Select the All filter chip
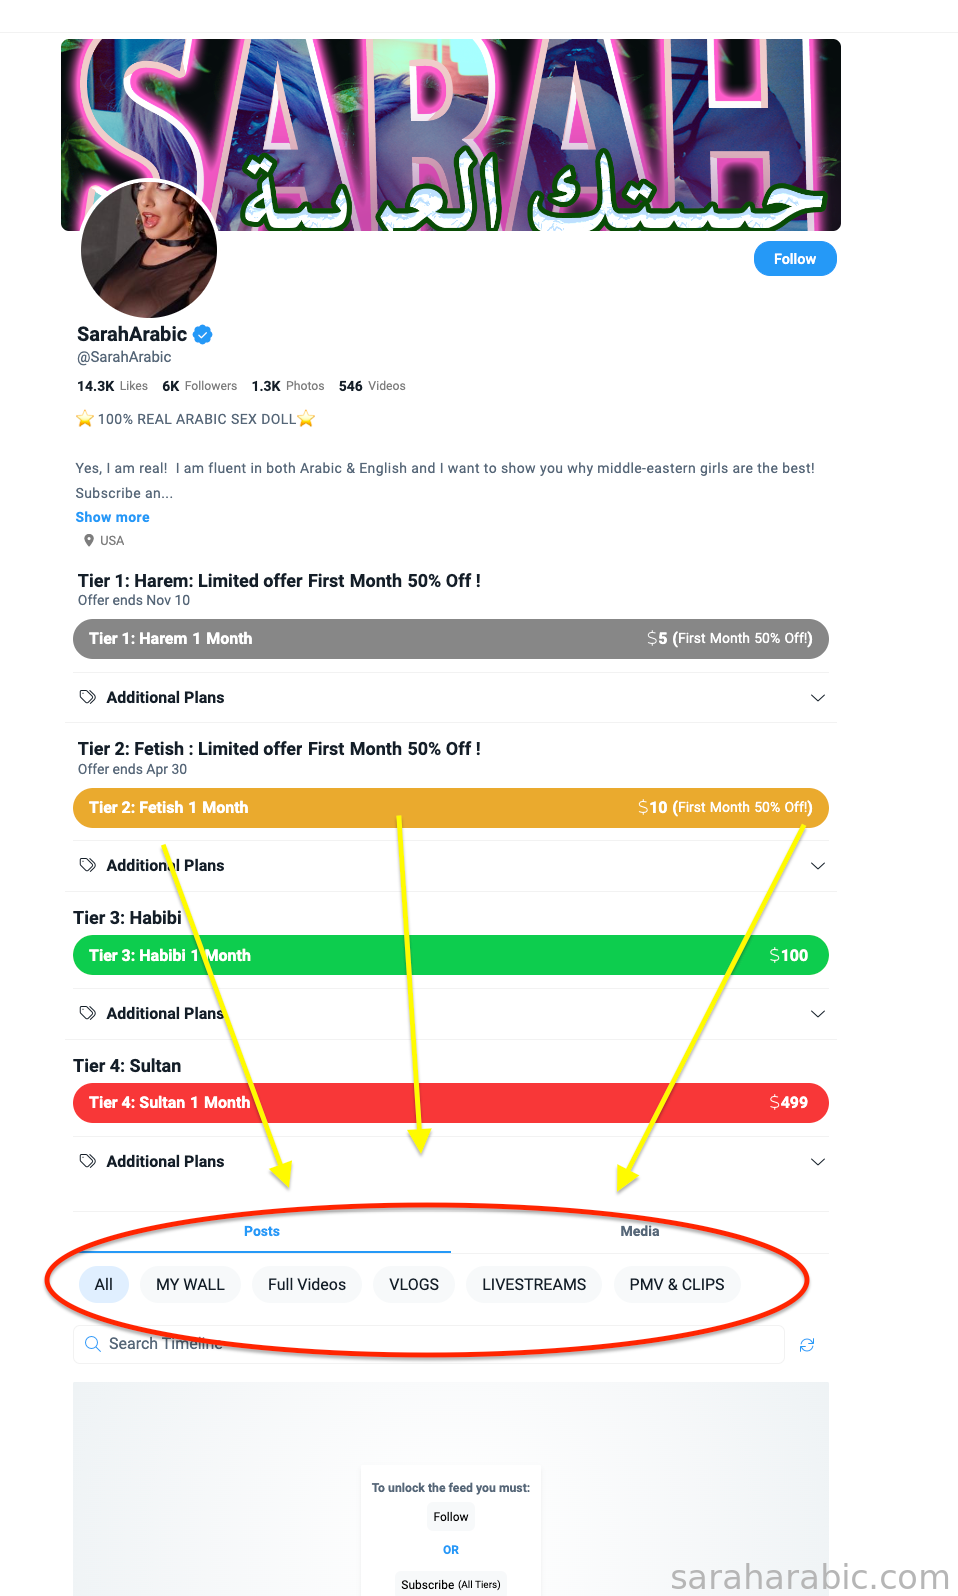Image resolution: width=958 pixels, height=1596 pixels. 104,1285
